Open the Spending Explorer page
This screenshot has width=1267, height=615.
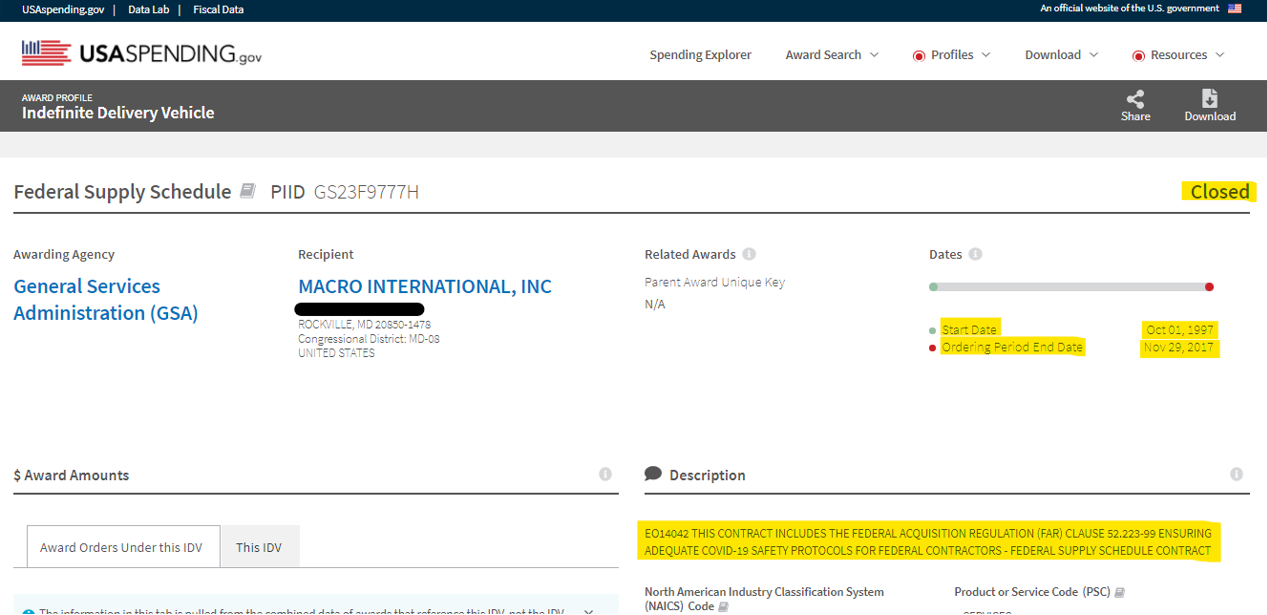(700, 55)
